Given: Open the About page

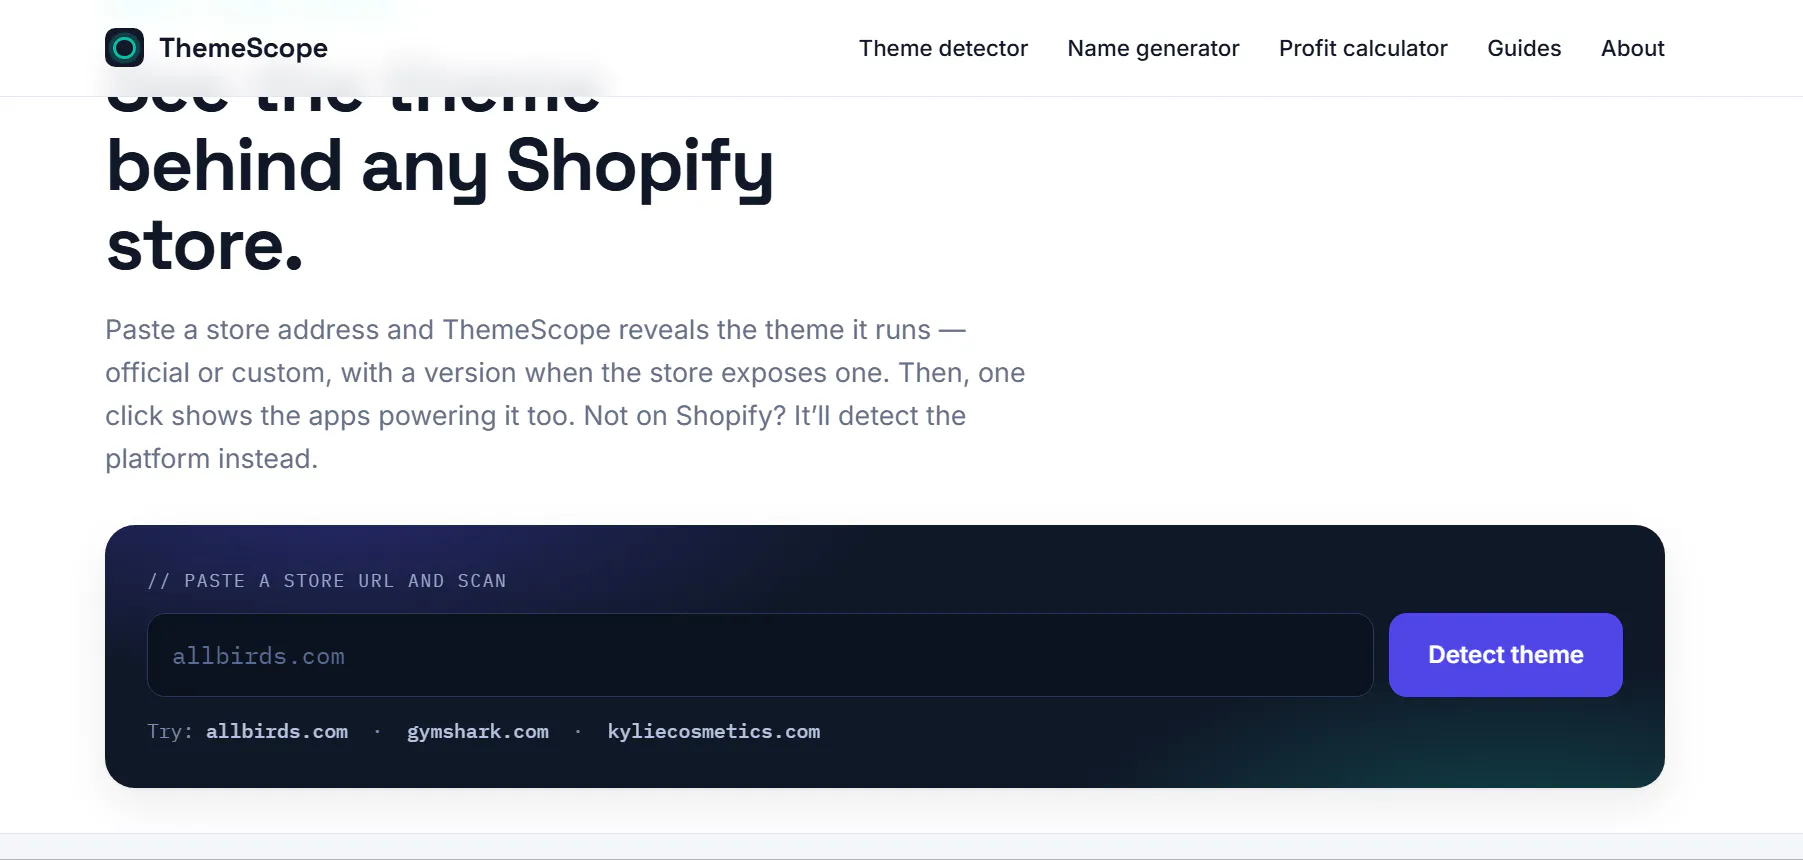Looking at the screenshot, I should click(1632, 48).
